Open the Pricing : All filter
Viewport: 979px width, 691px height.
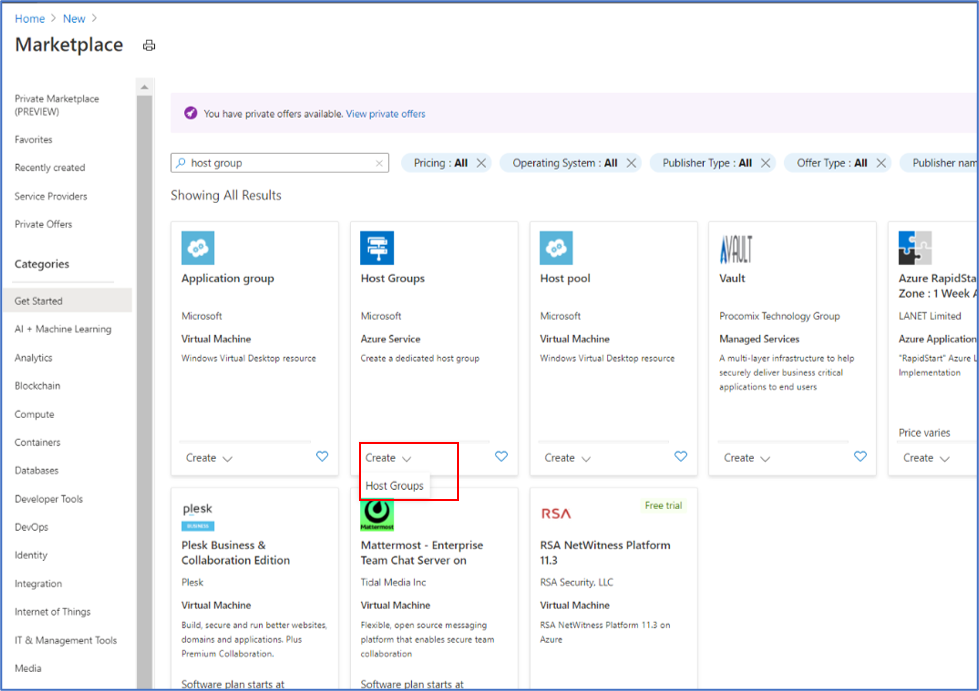[x=440, y=163]
